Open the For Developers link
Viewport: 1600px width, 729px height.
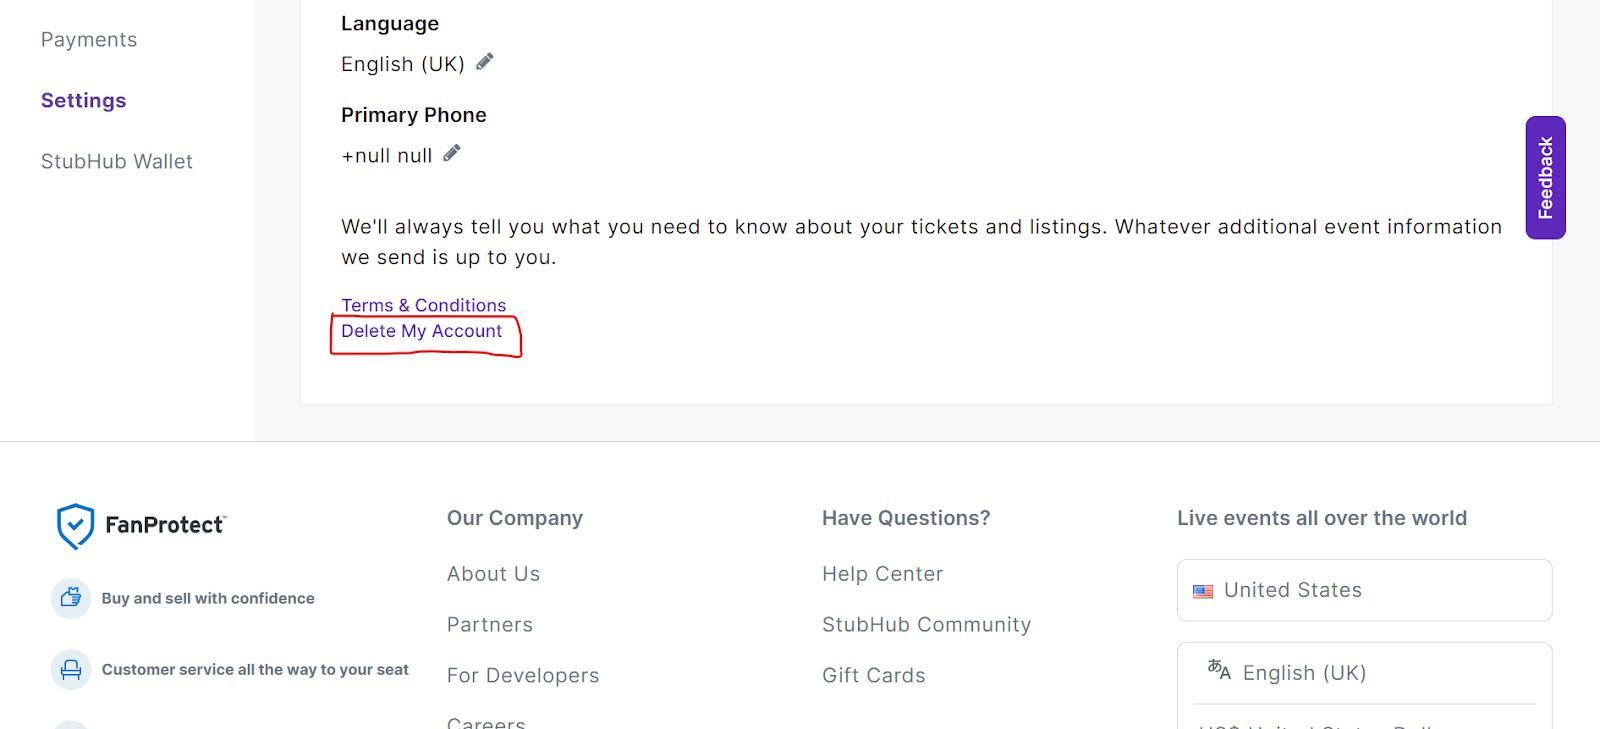523,676
